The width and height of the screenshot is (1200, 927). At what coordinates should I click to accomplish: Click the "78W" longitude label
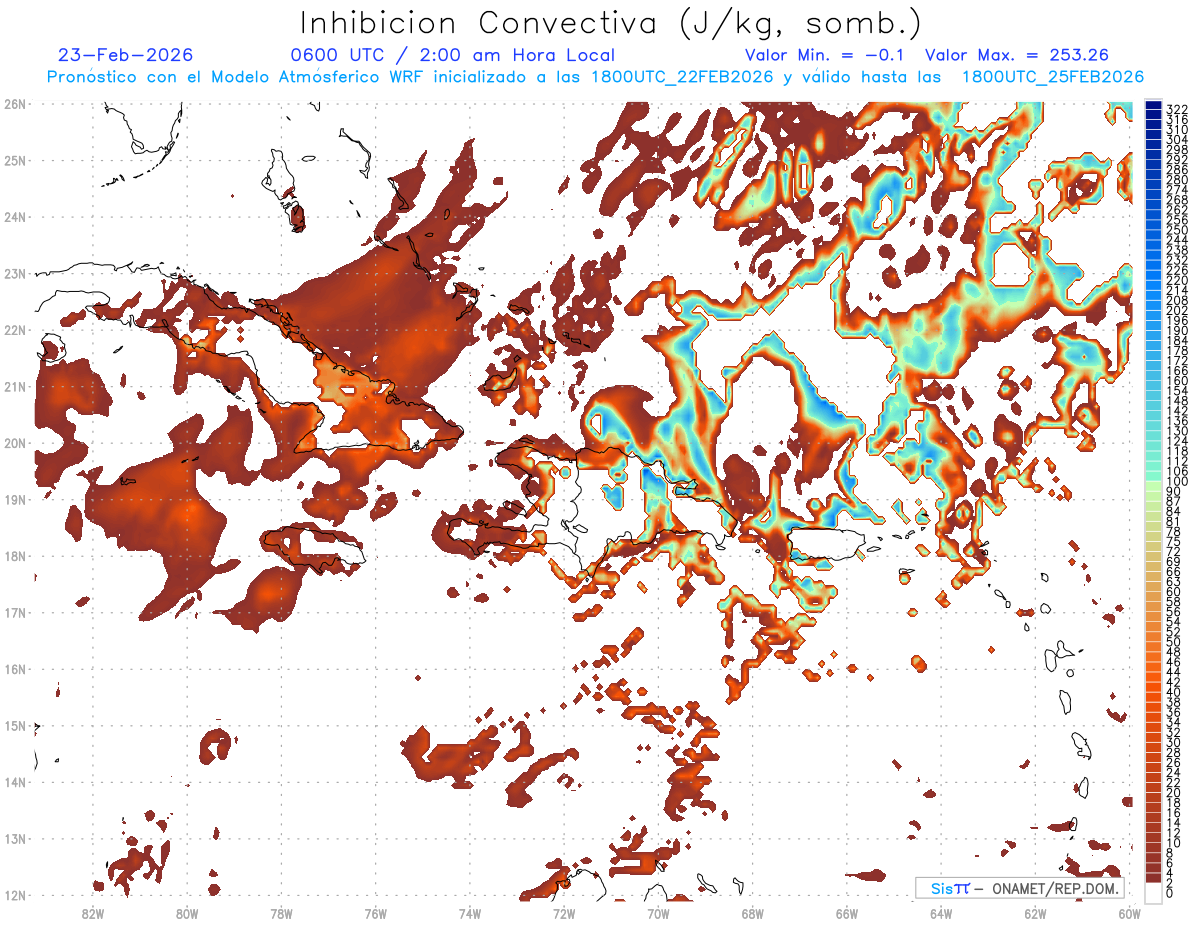coord(281,913)
